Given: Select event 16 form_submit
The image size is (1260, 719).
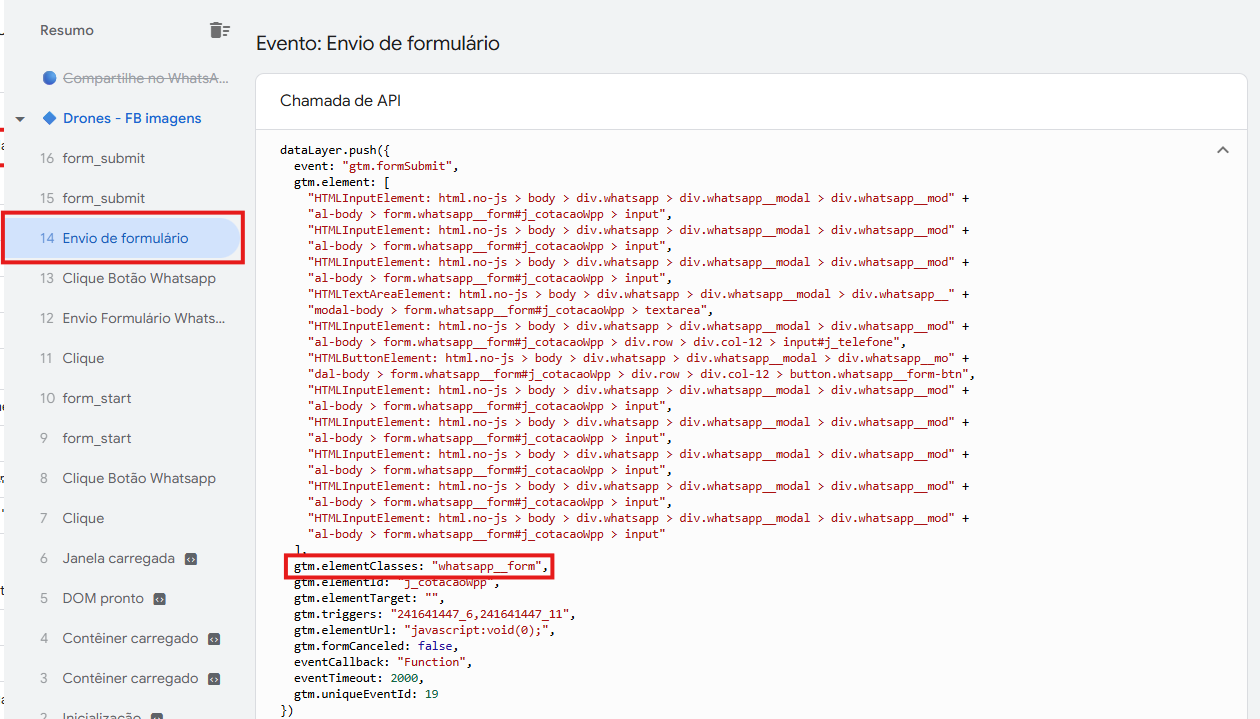Looking at the screenshot, I should coord(103,158).
